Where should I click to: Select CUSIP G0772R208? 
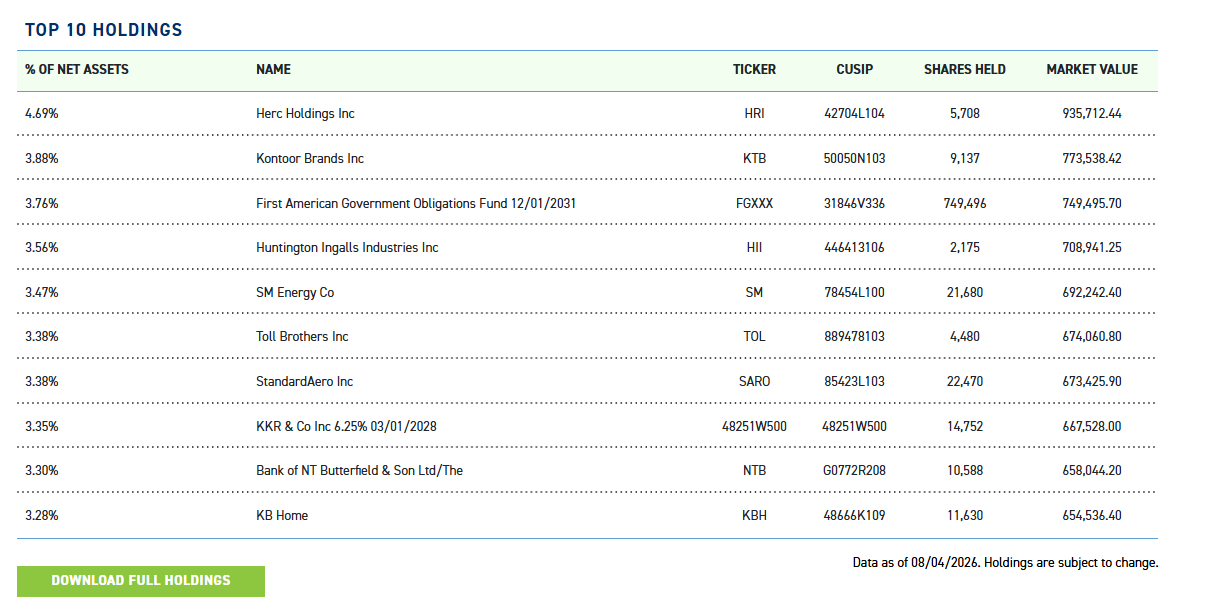pyautogui.click(x=854, y=471)
